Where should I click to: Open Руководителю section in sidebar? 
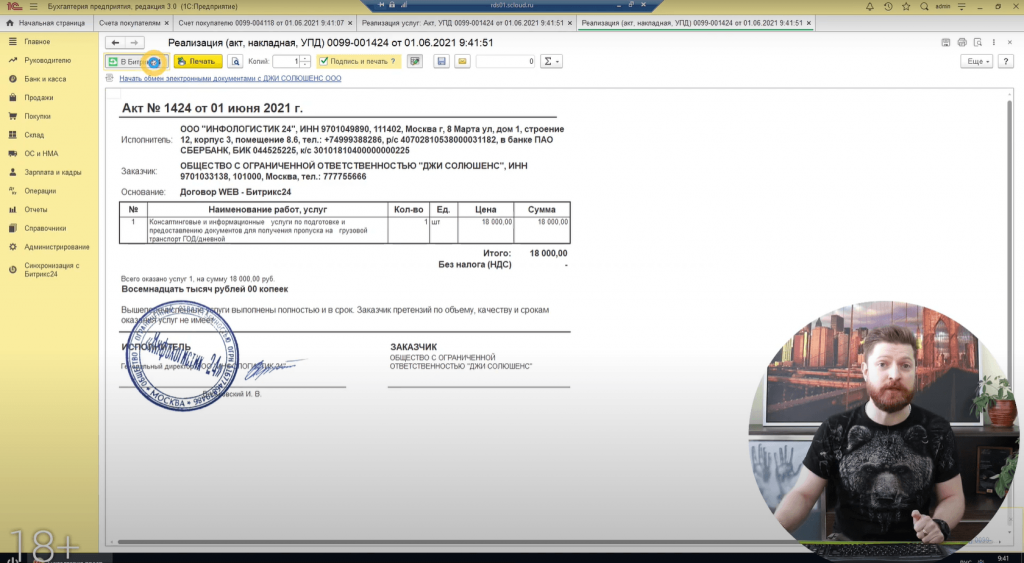[x=49, y=60]
